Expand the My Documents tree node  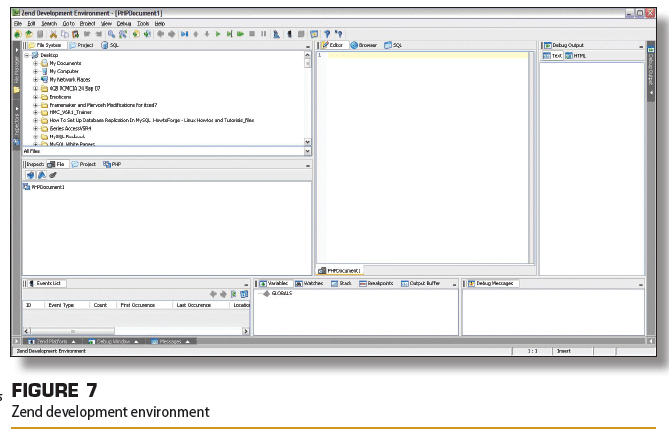[36, 63]
